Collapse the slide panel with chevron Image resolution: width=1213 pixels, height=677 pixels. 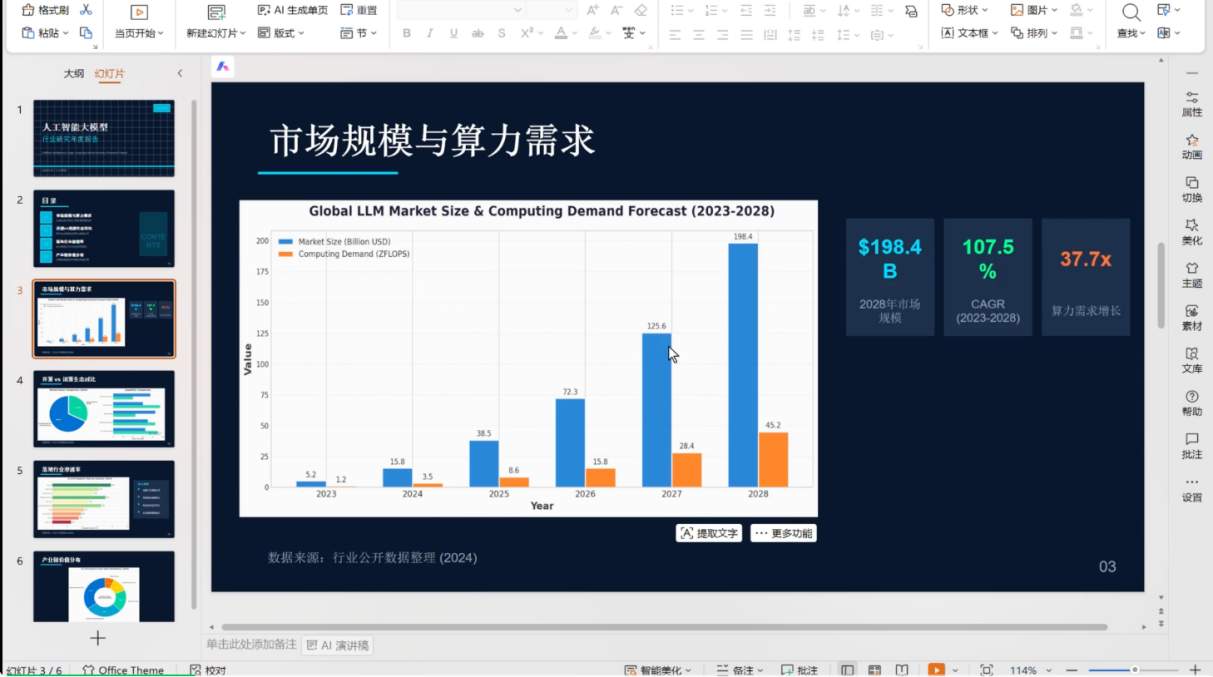click(180, 74)
